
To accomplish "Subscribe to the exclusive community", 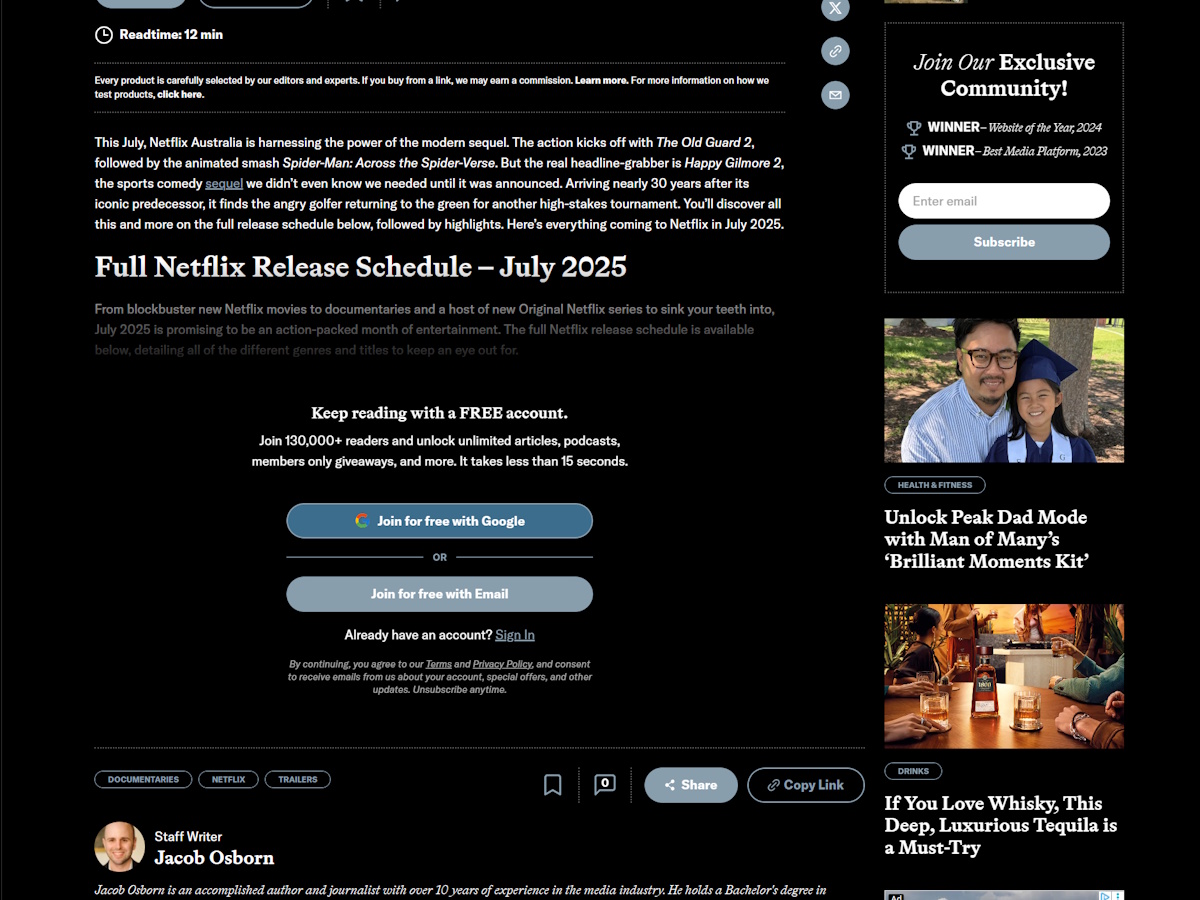I will [x=1004, y=242].
